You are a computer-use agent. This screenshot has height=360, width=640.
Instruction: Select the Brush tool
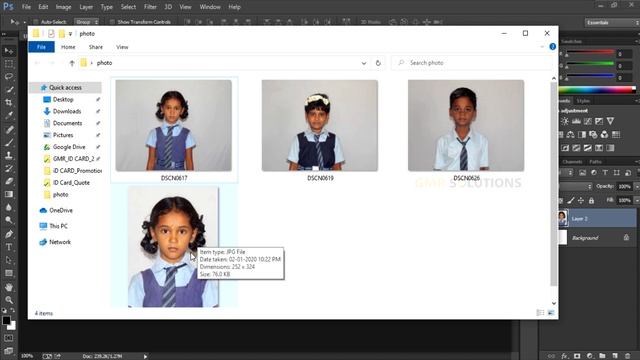pos(9,142)
